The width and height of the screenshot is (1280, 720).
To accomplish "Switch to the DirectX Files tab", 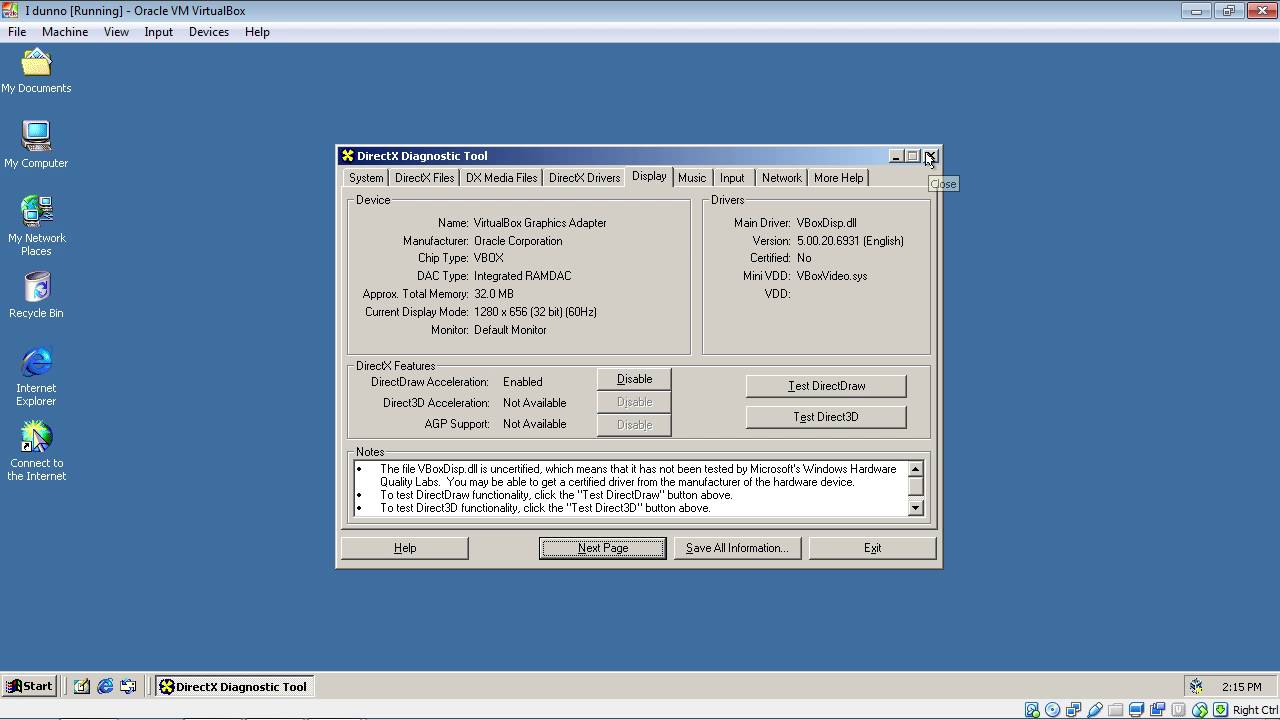I will 424,178.
